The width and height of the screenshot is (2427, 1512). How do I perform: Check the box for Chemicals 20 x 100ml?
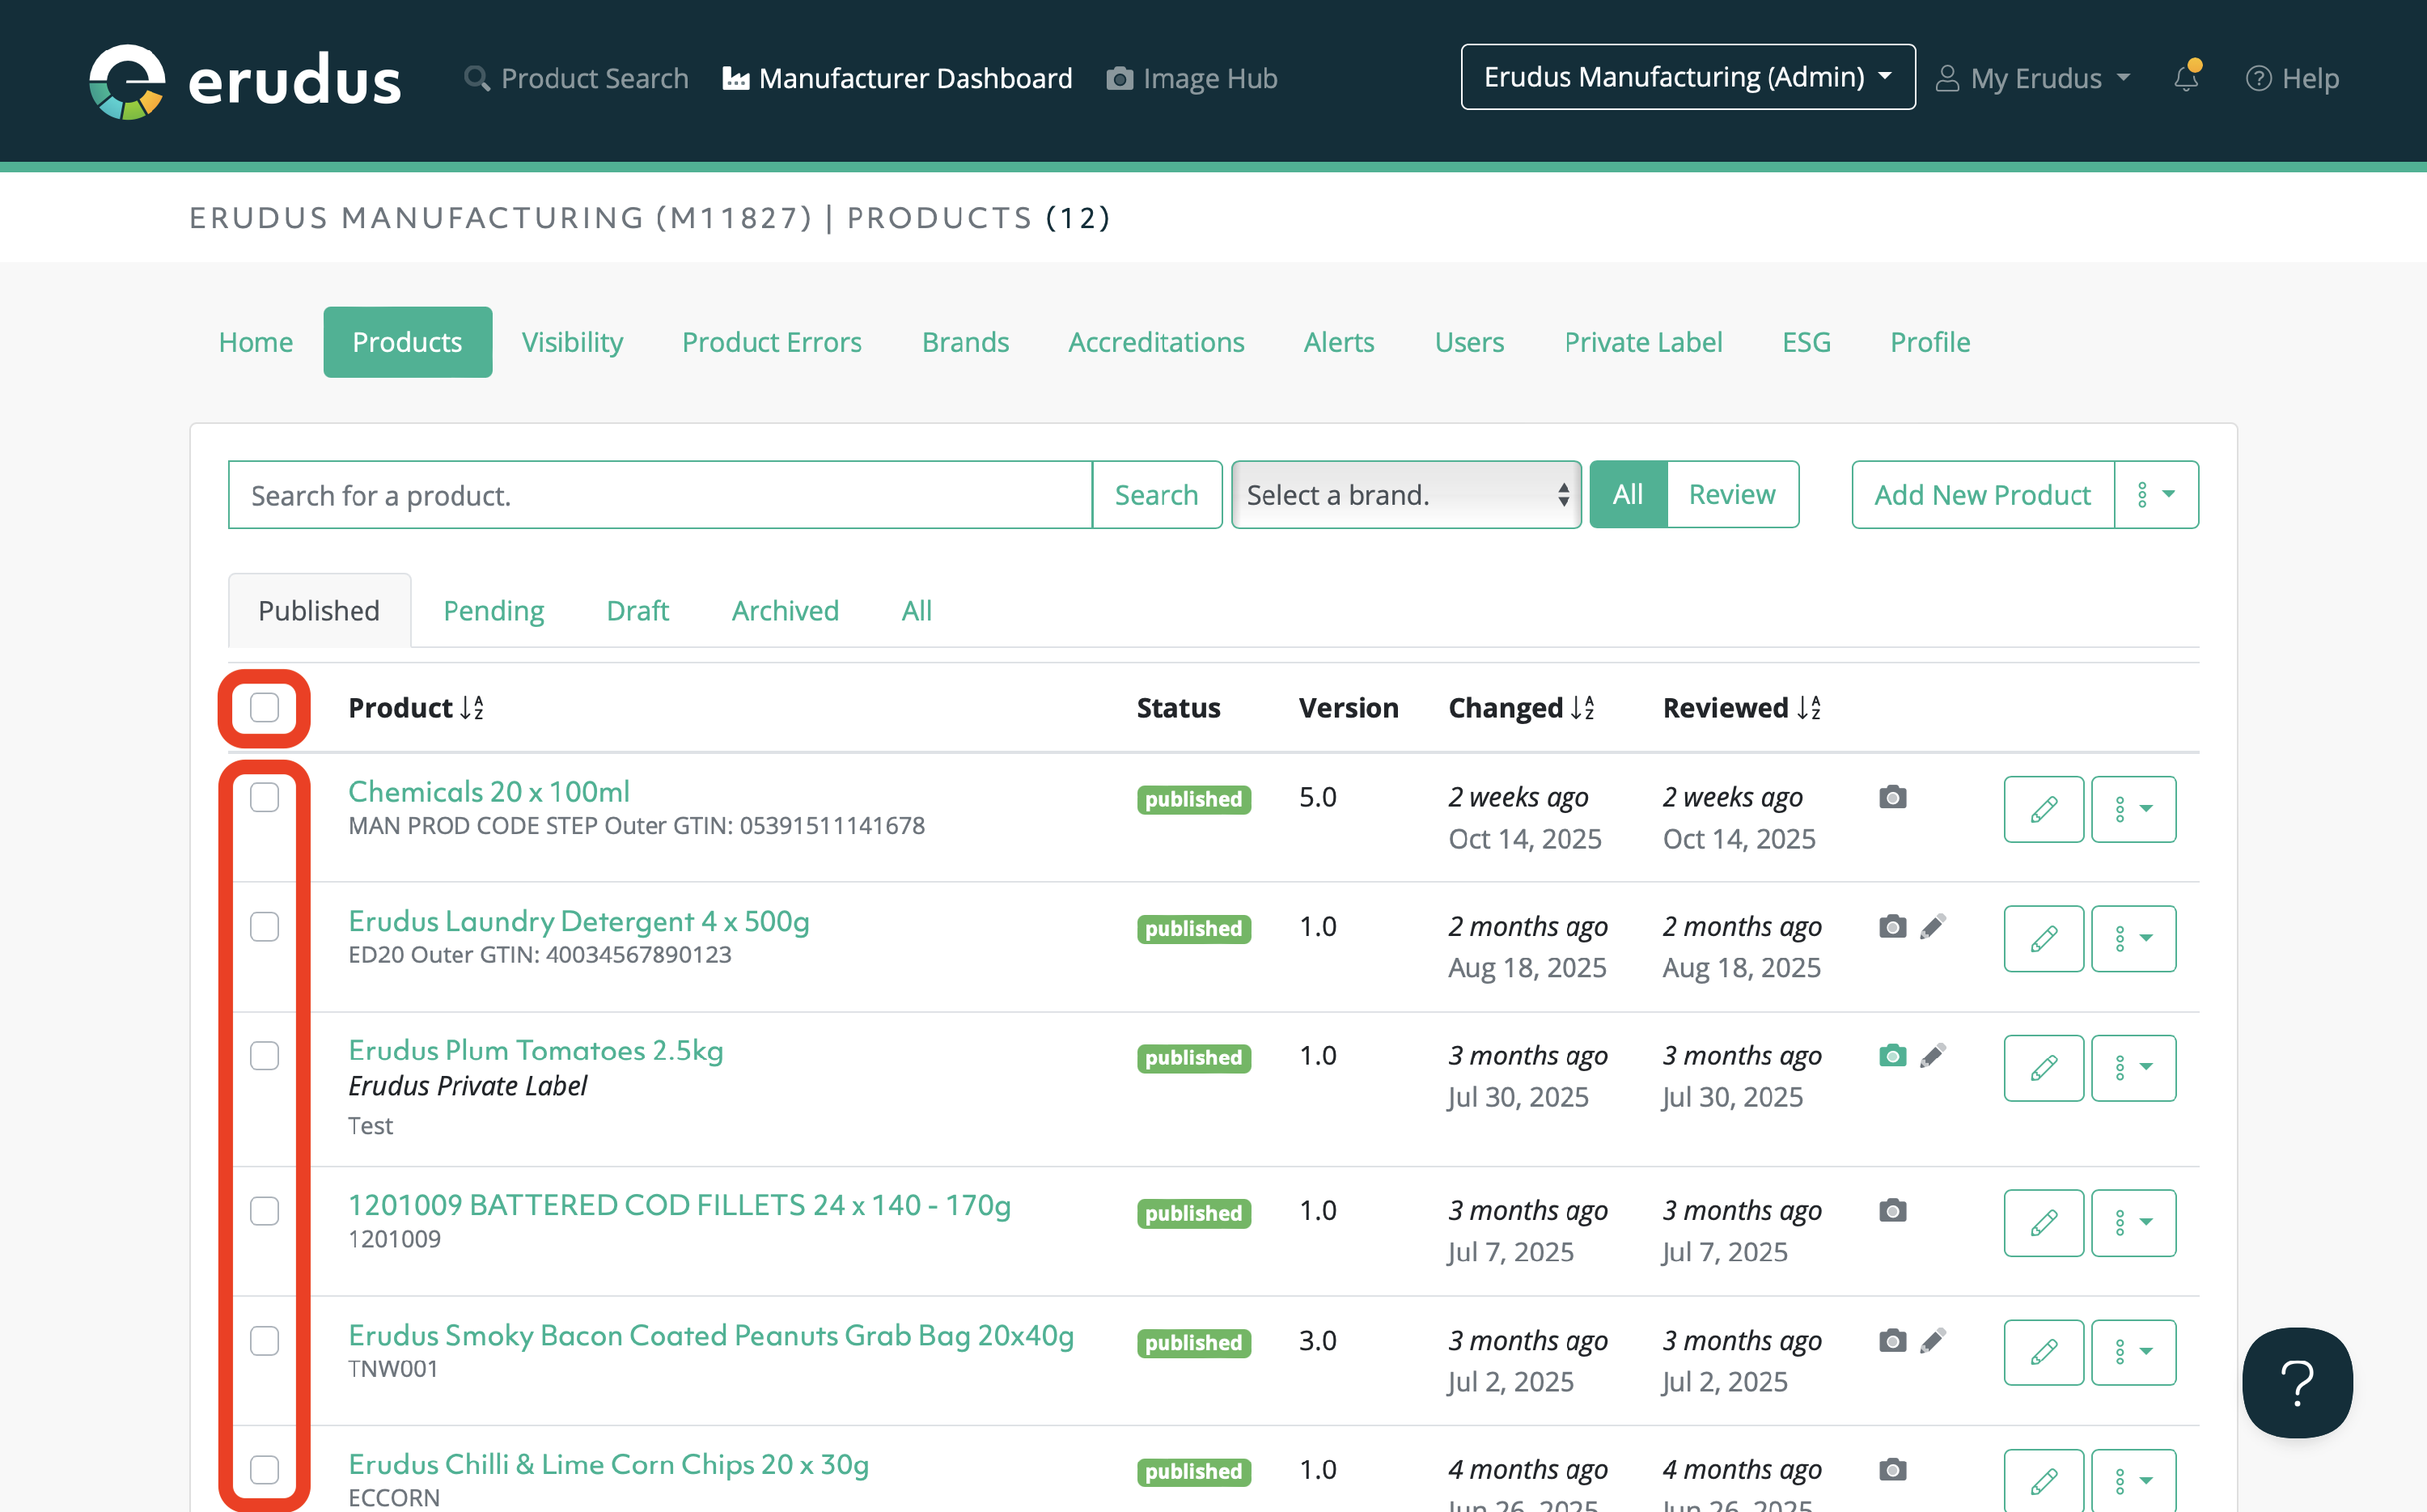pyautogui.click(x=264, y=797)
